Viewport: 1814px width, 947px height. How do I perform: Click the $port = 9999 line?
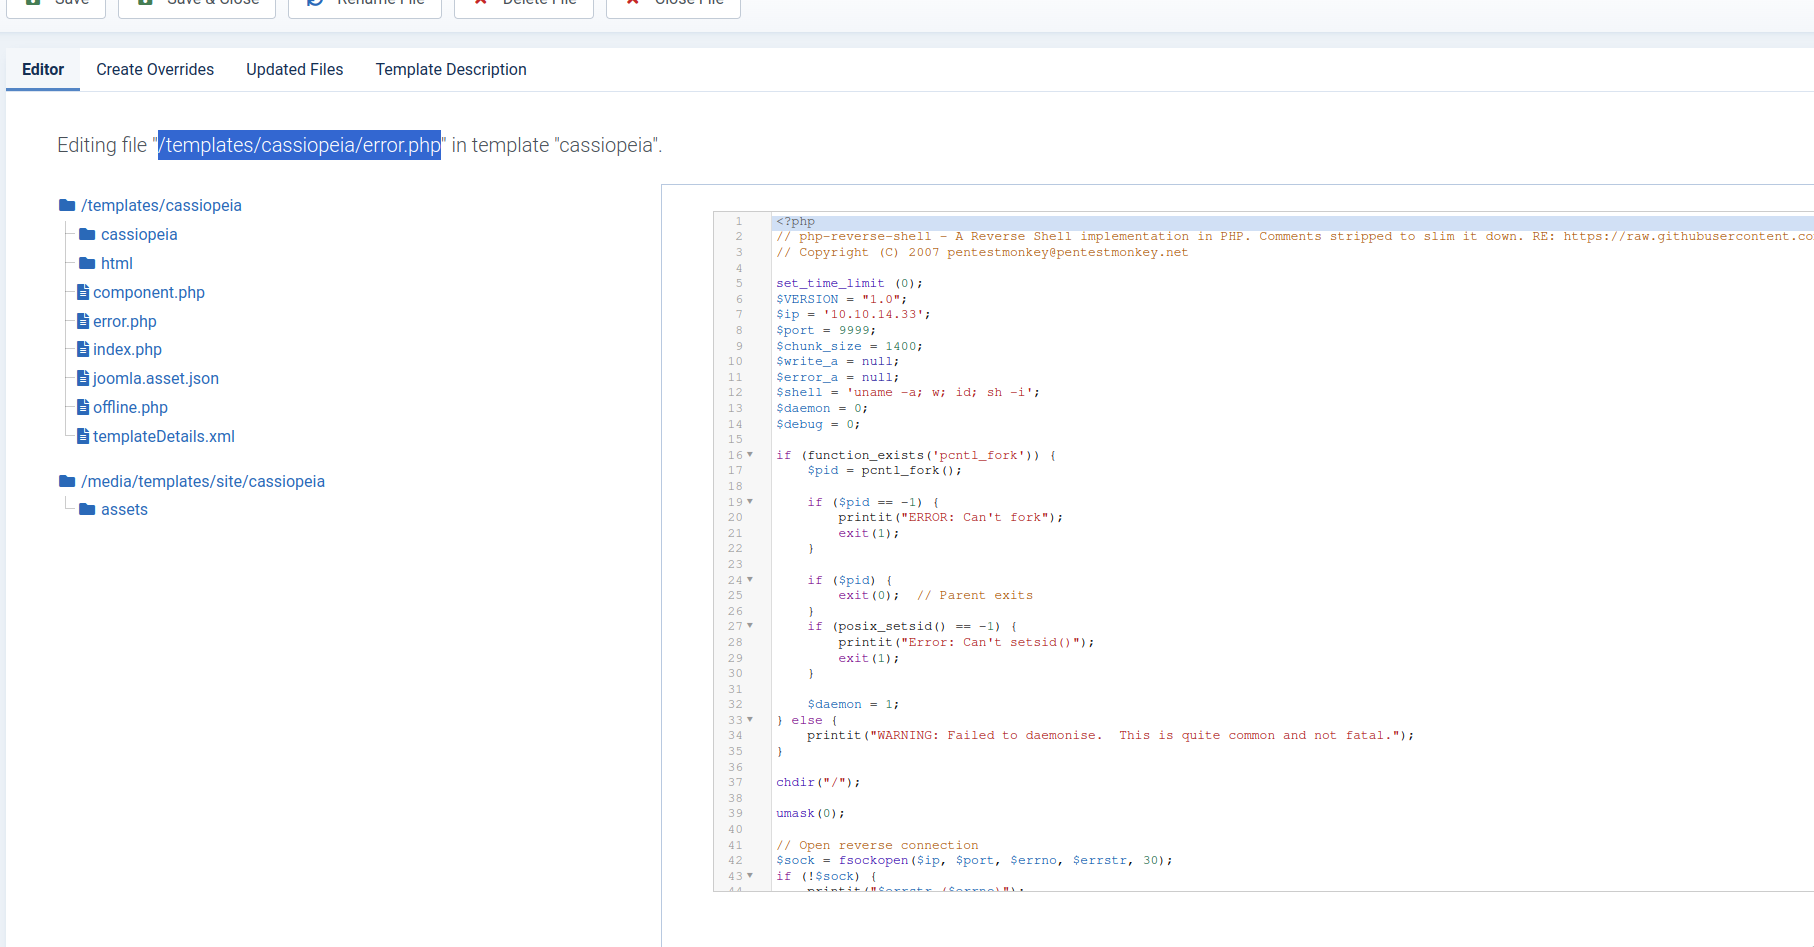point(826,330)
